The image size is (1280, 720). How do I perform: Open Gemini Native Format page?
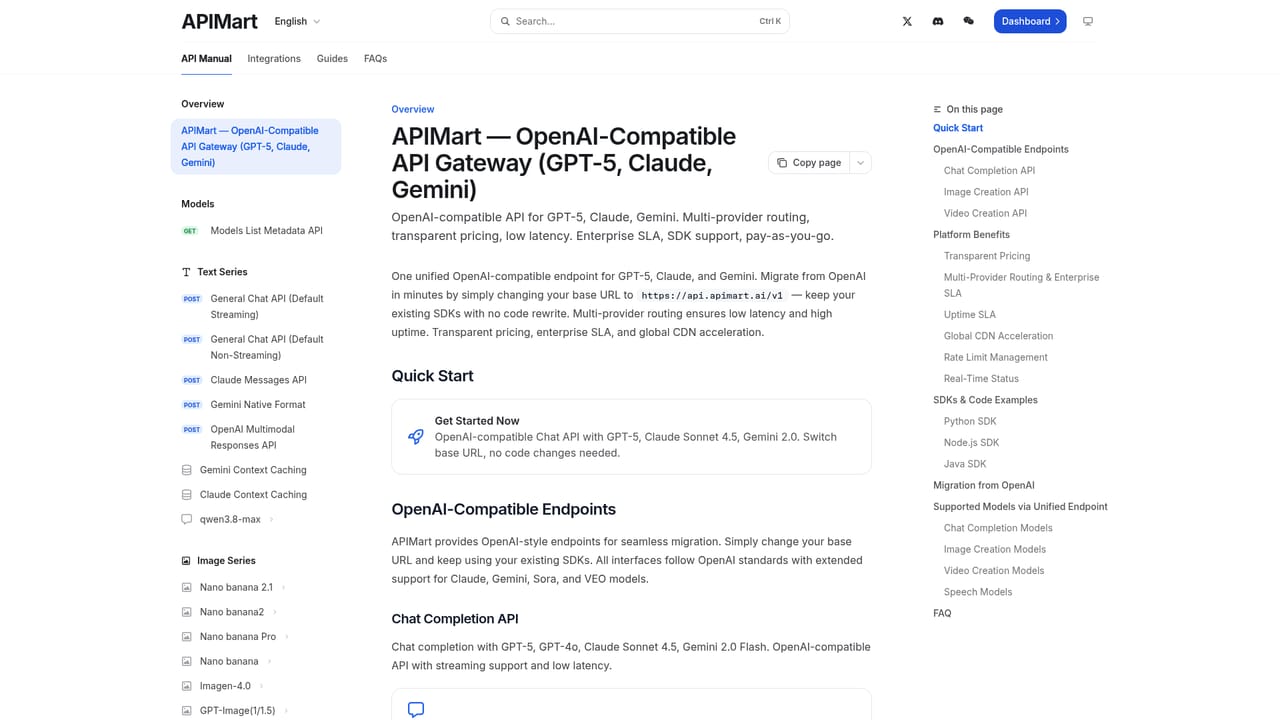click(x=256, y=405)
